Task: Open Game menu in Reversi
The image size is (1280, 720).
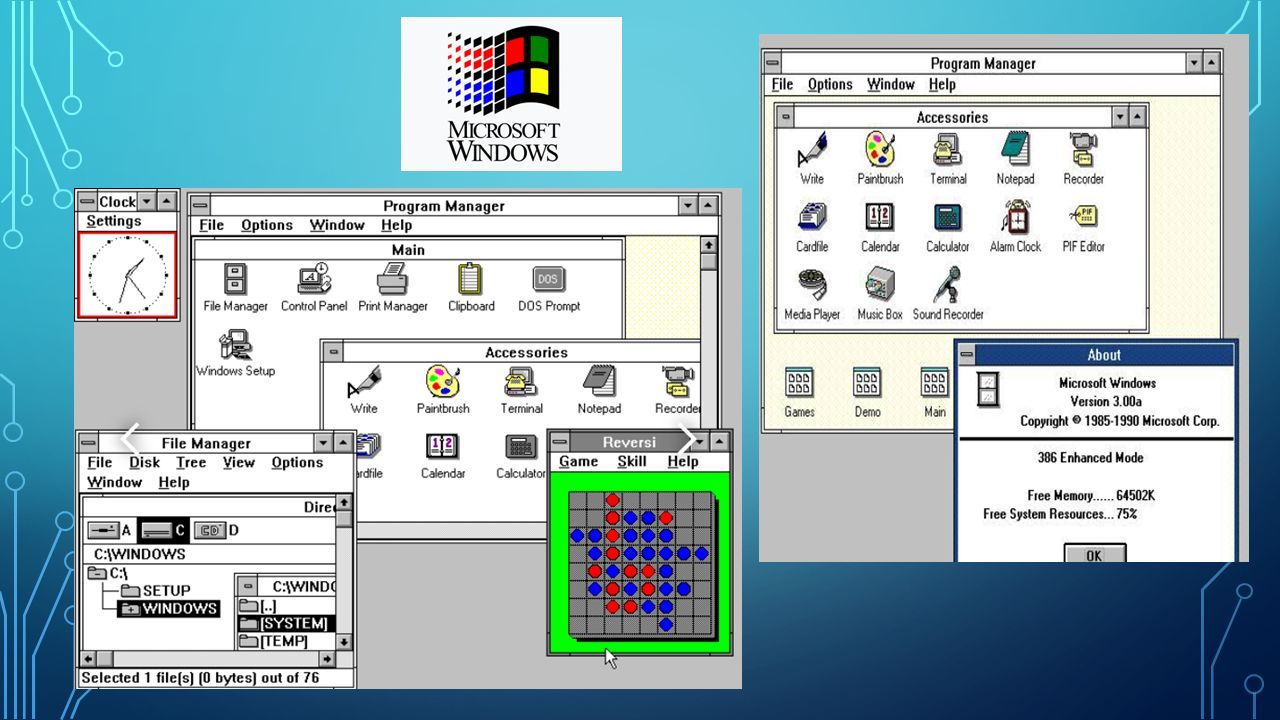Action: [x=578, y=462]
